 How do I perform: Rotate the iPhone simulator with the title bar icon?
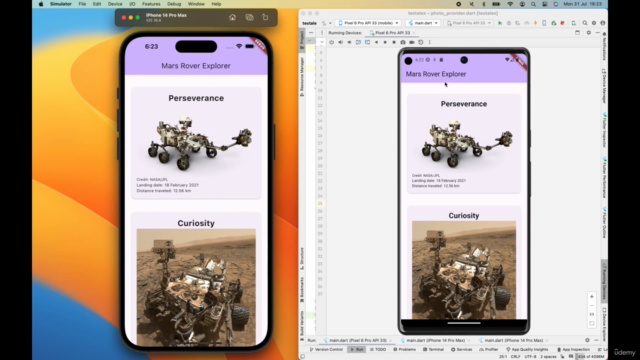[x=265, y=18]
